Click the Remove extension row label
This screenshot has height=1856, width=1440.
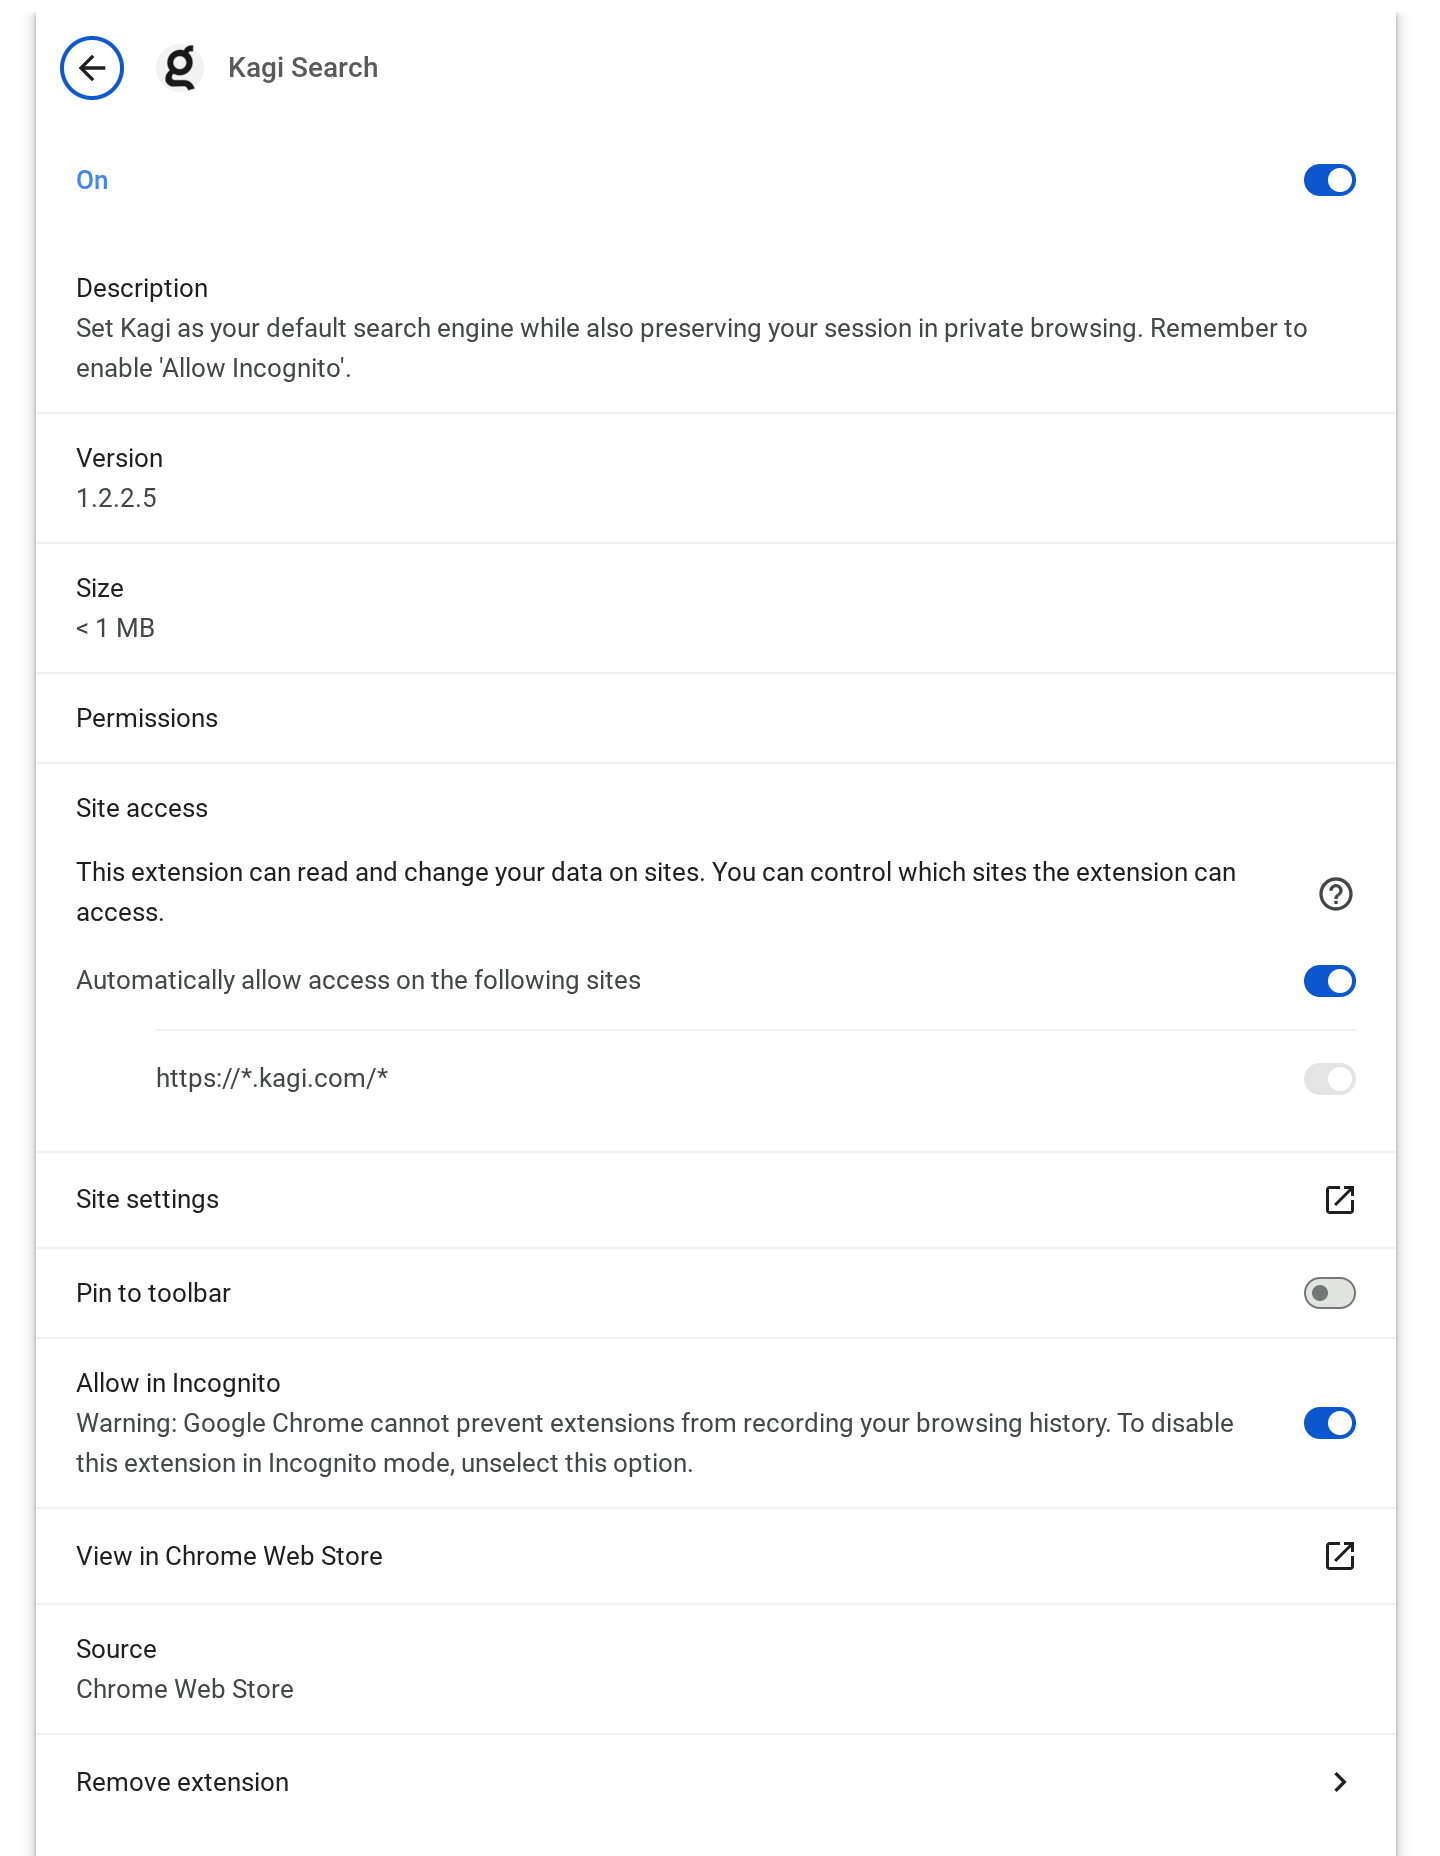[x=183, y=1782]
